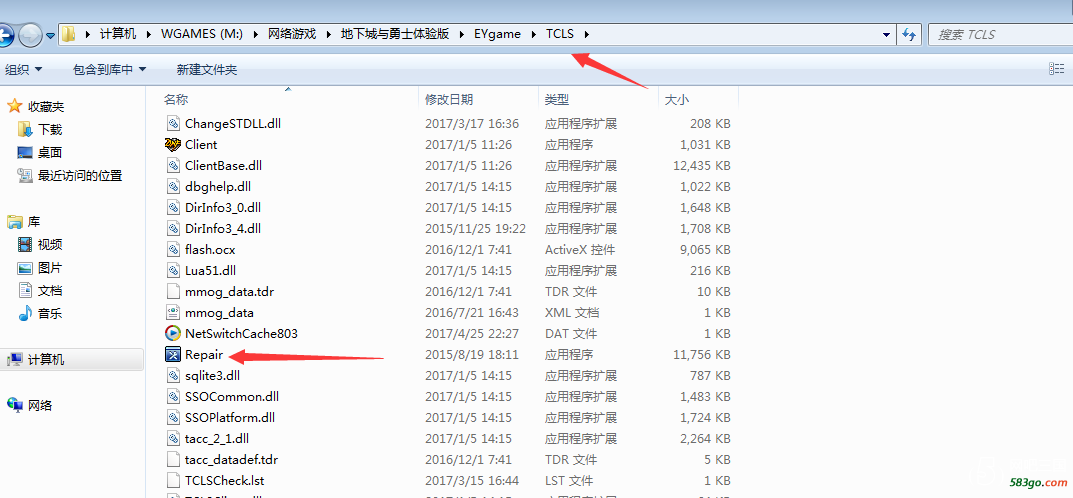This screenshot has width=1073, height=498.
Task: Open the recent pages dropdown arrow
Action: click(51, 36)
